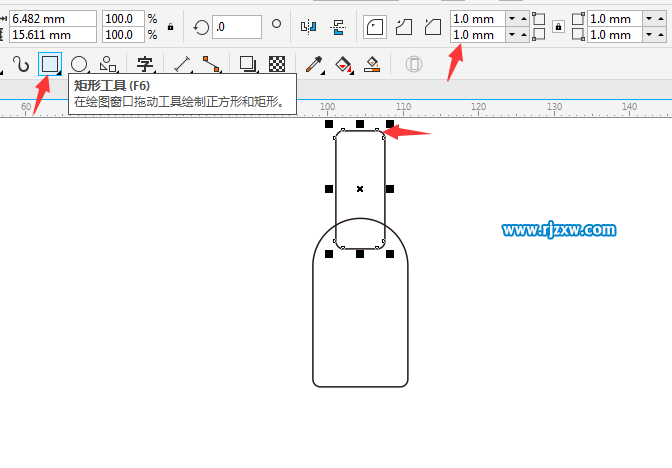
Task: Select the Rectangle tool in the toolbox
Action: (50, 64)
